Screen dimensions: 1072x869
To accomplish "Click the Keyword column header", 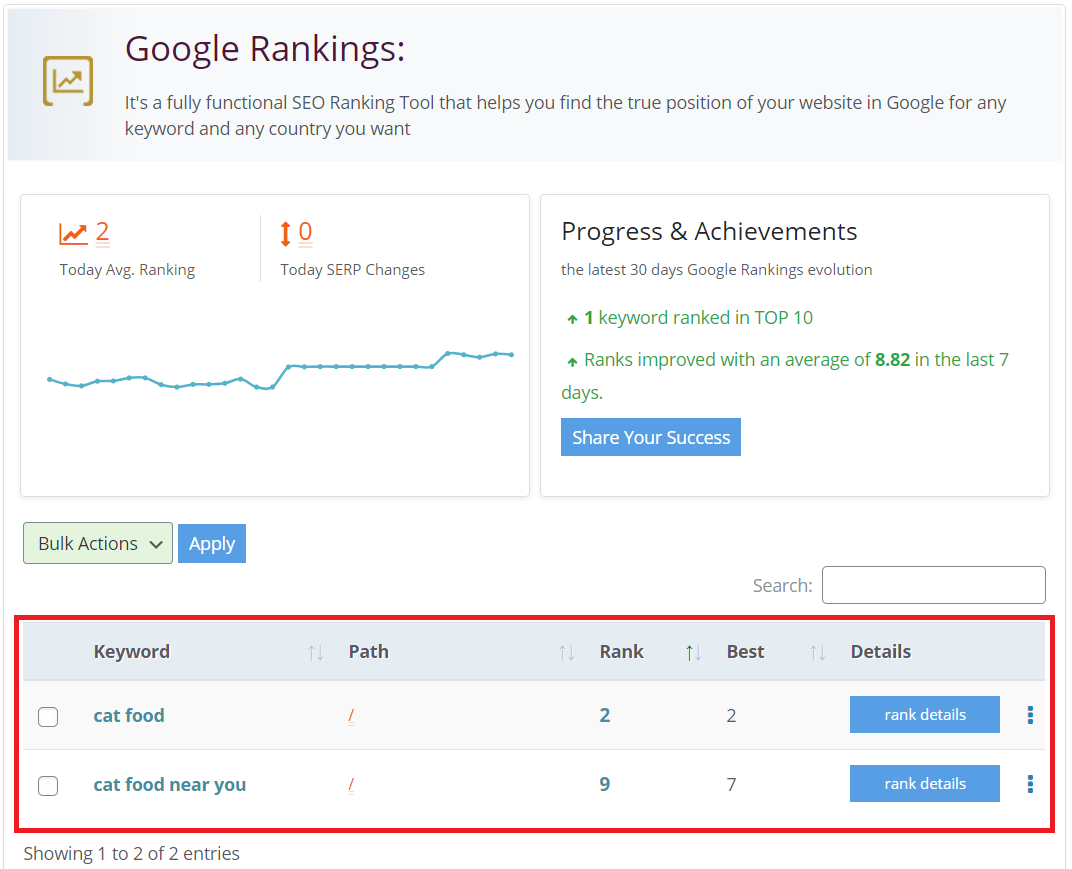I will [131, 652].
